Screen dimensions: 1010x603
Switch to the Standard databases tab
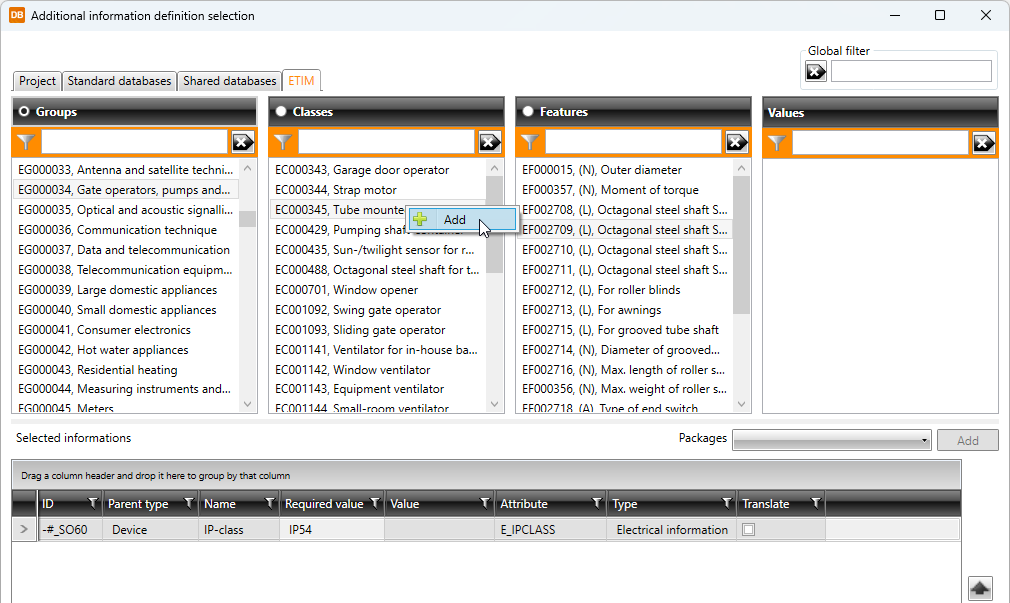tap(119, 81)
